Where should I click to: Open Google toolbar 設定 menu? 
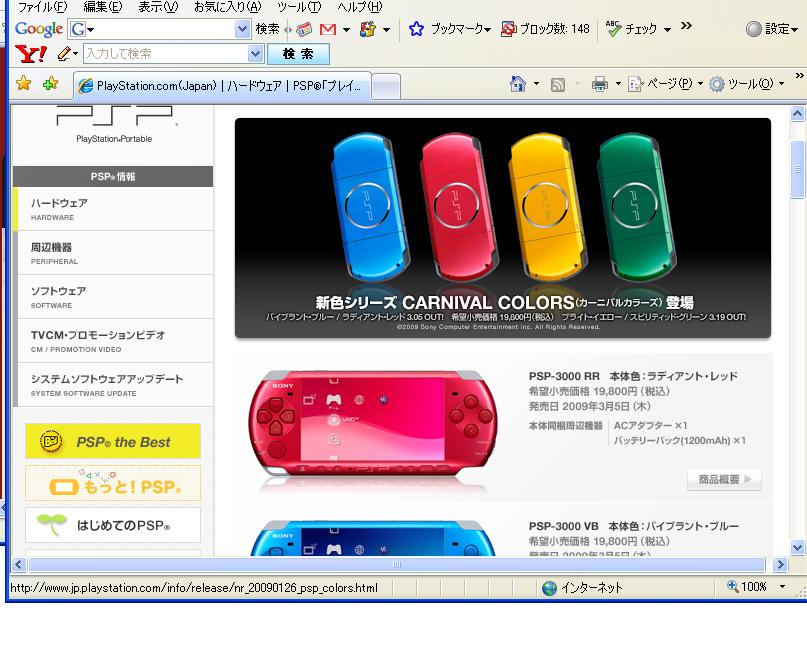pos(772,29)
